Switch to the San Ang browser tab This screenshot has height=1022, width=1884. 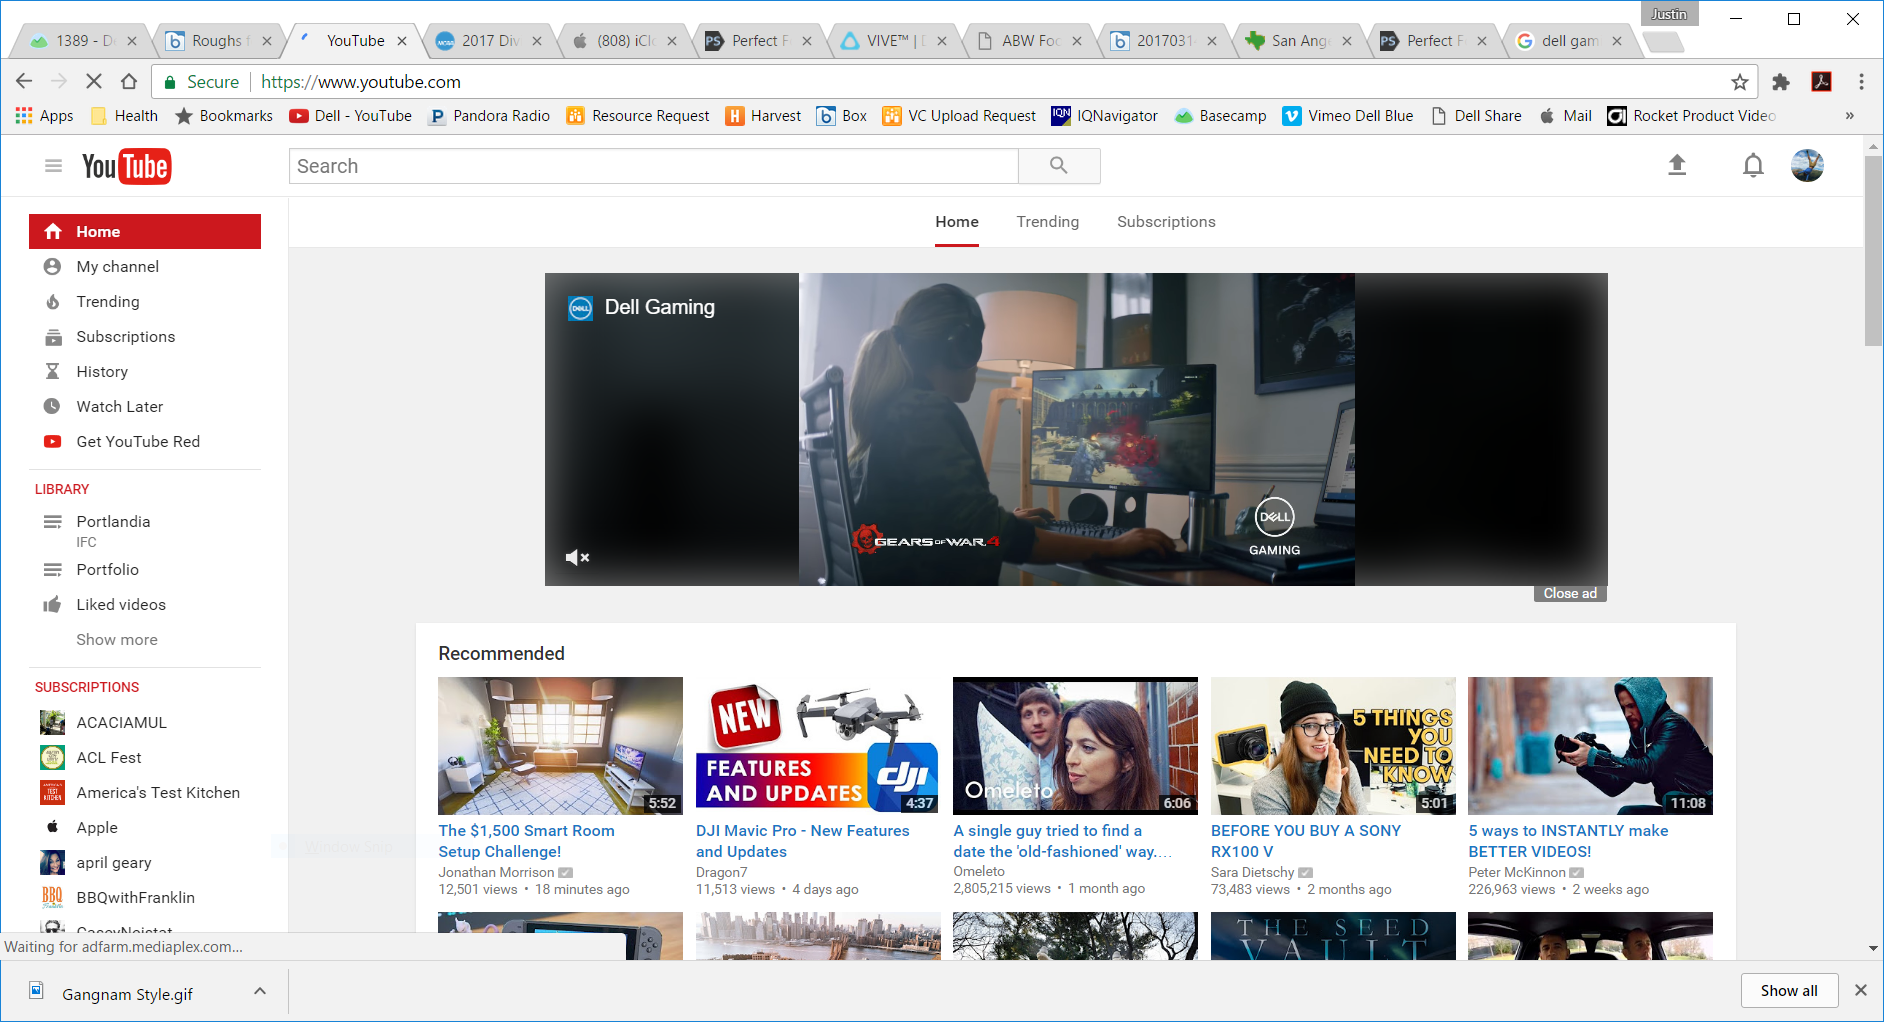coord(1299,41)
